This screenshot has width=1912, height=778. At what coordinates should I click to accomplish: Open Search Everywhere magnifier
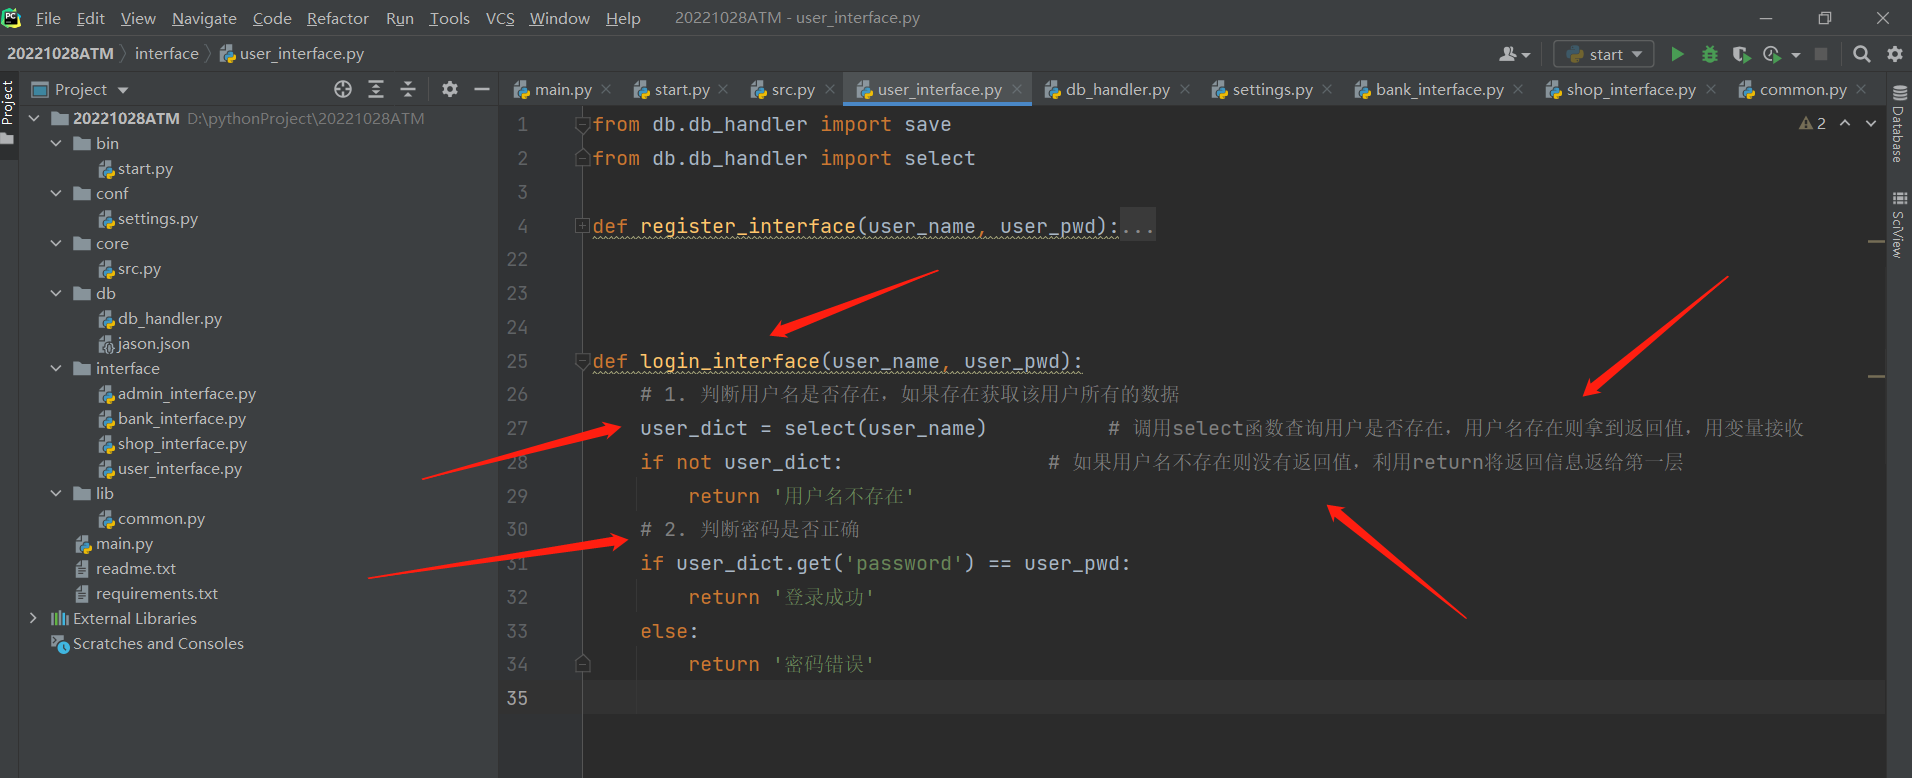pyautogui.click(x=1861, y=54)
